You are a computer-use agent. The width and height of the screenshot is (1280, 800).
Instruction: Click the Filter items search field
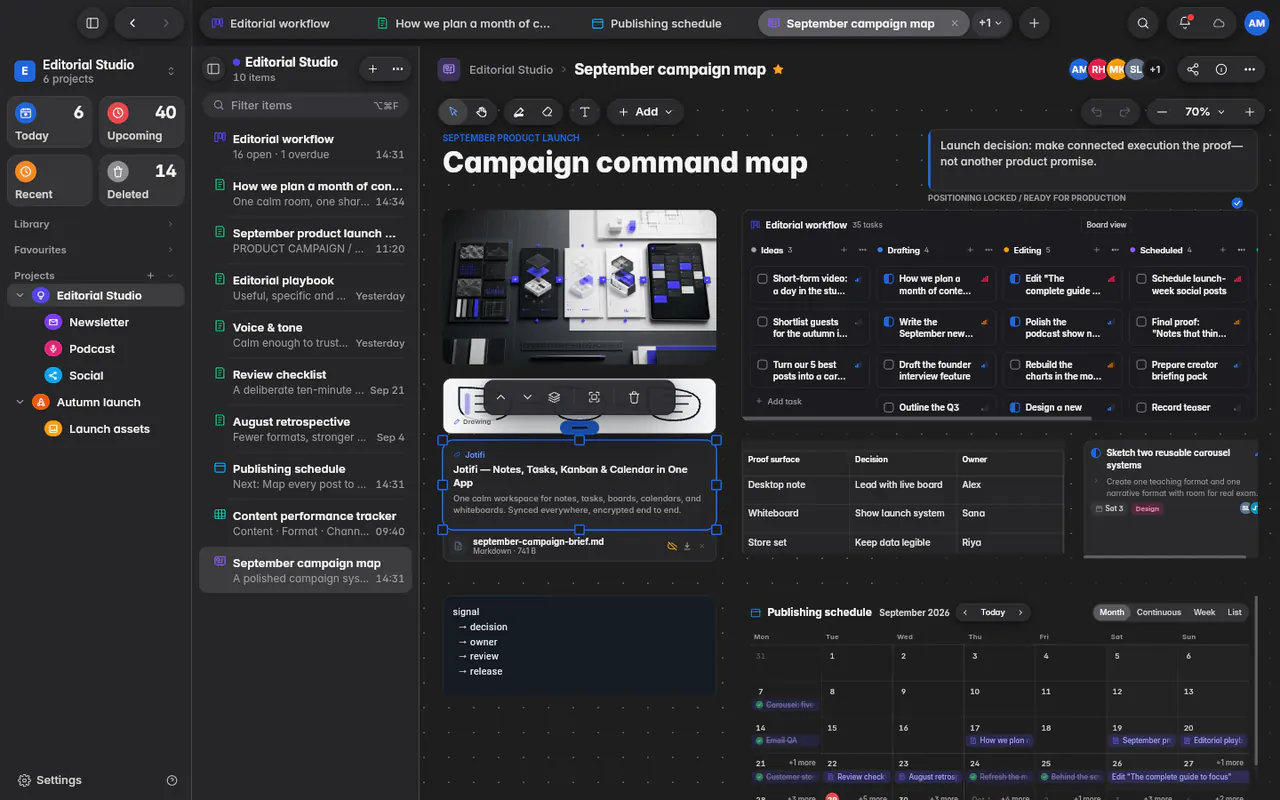(305, 105)
